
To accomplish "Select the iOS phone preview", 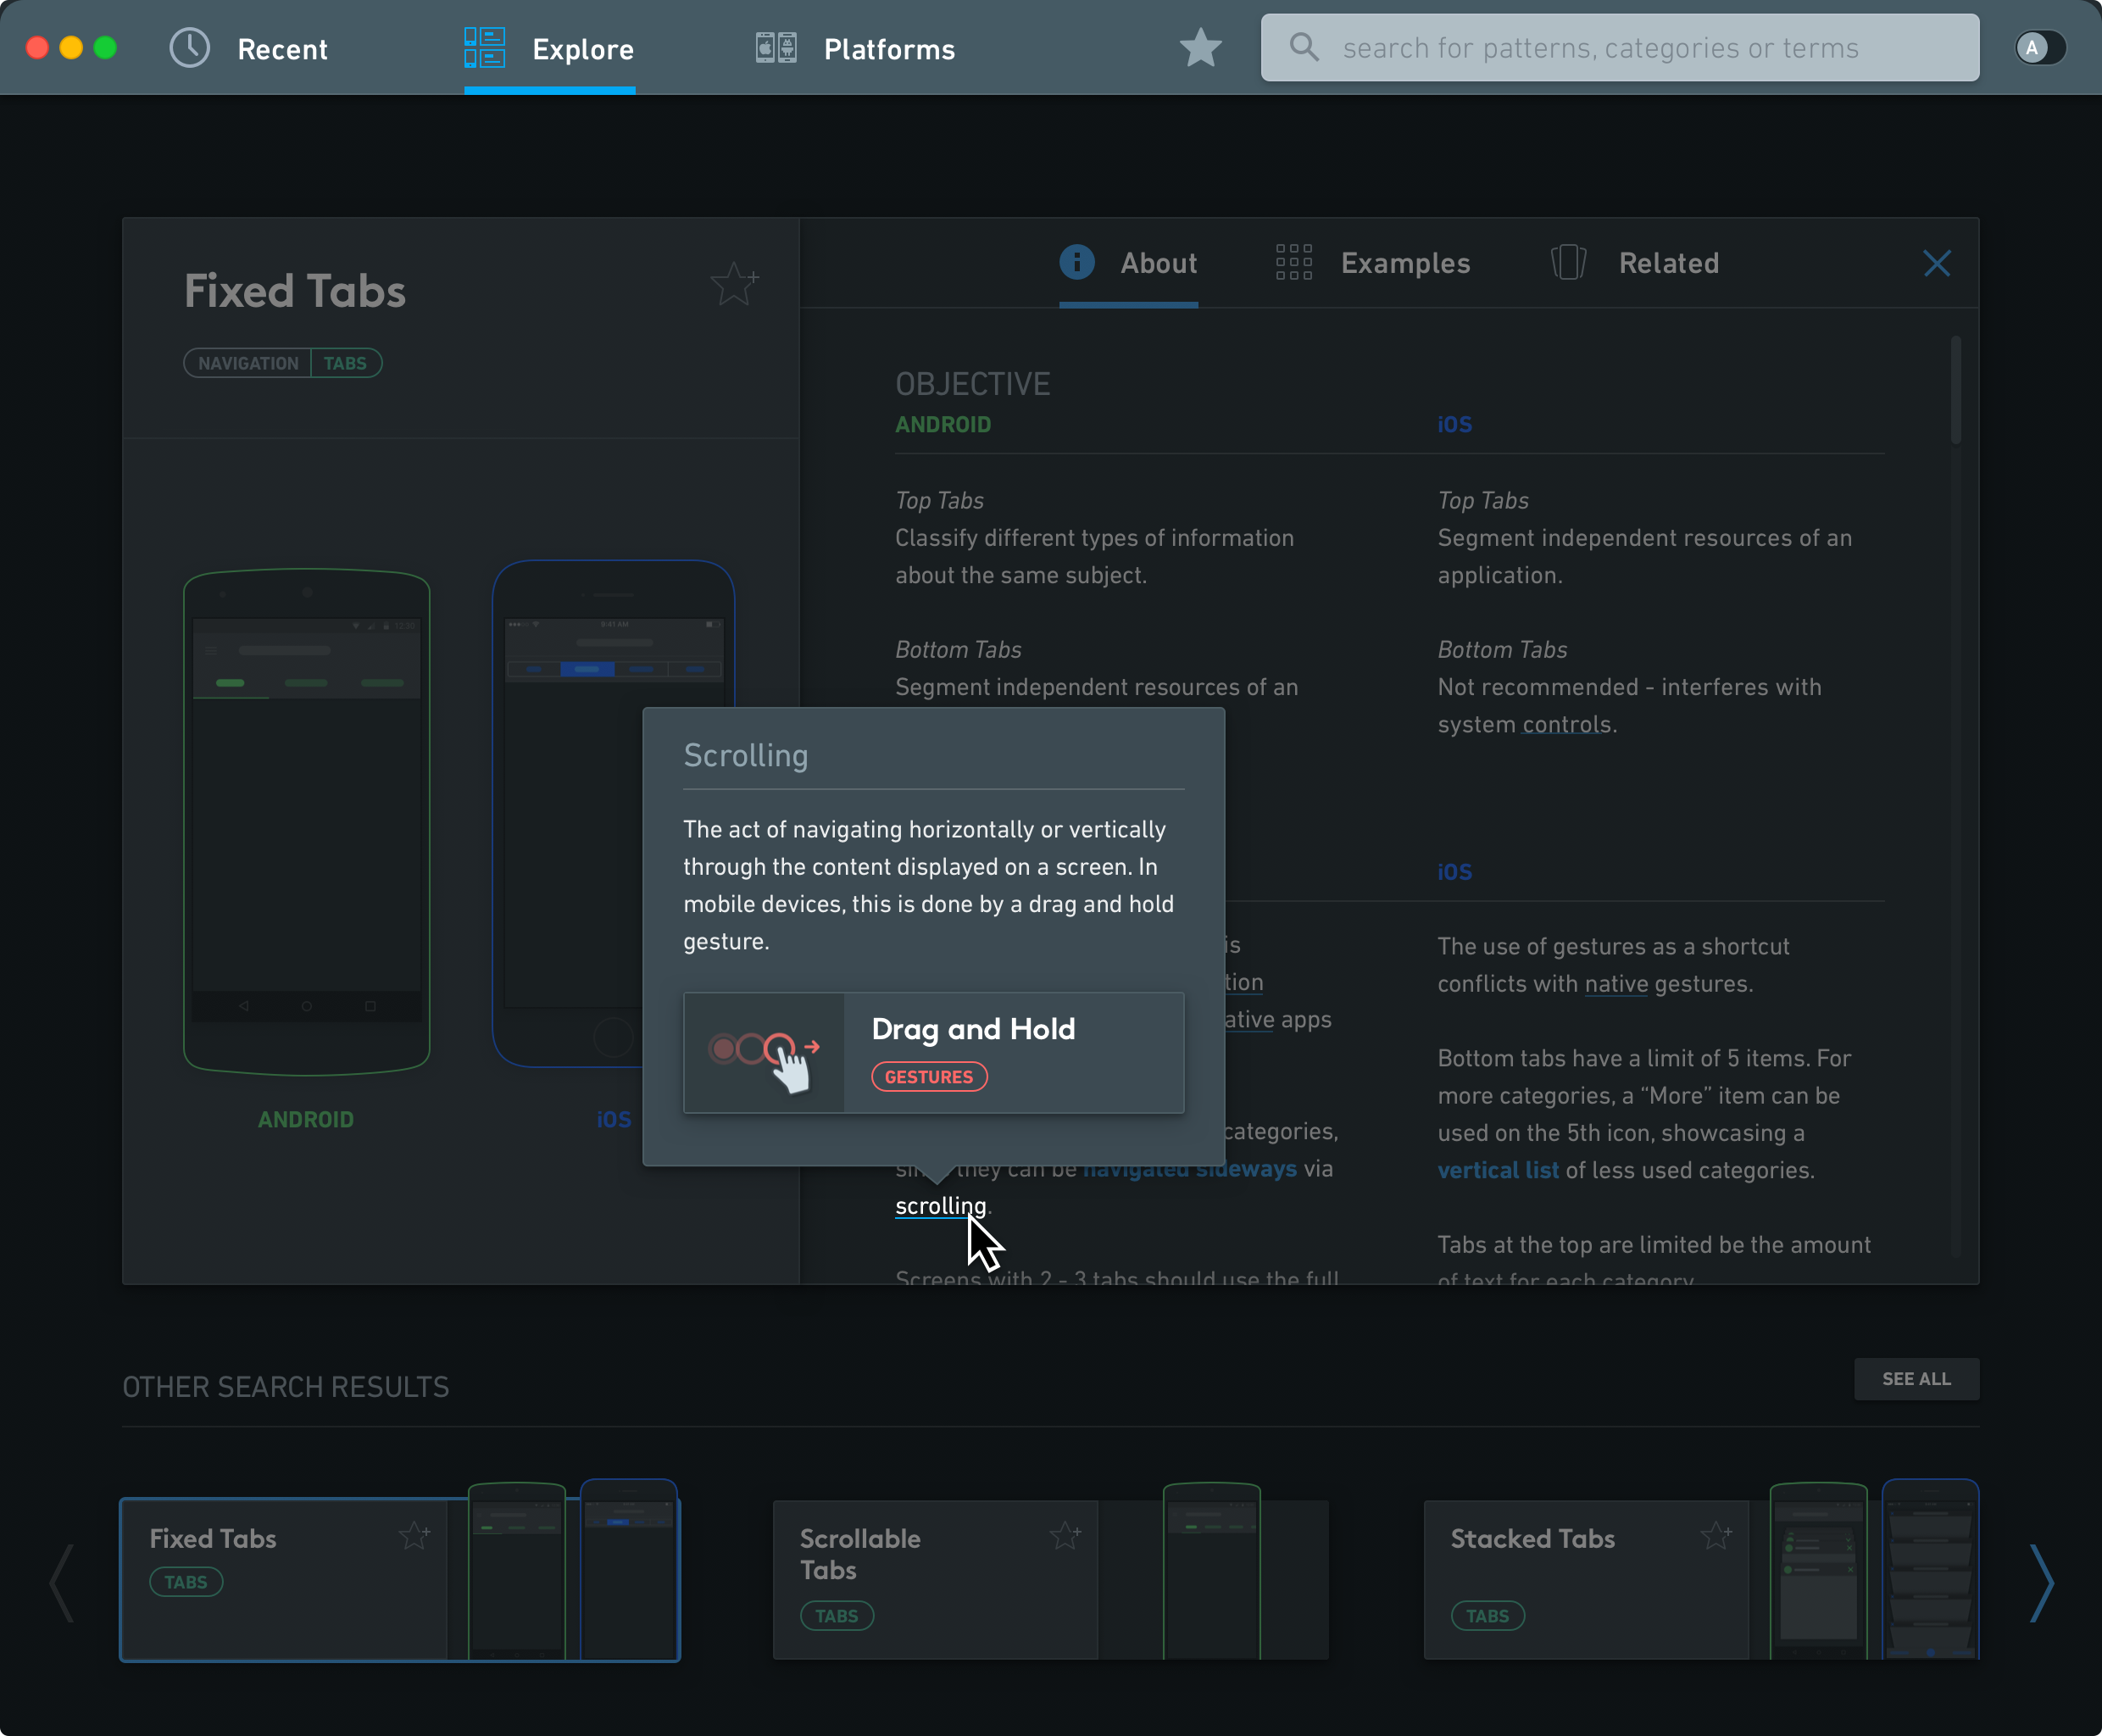I will 613,813.
